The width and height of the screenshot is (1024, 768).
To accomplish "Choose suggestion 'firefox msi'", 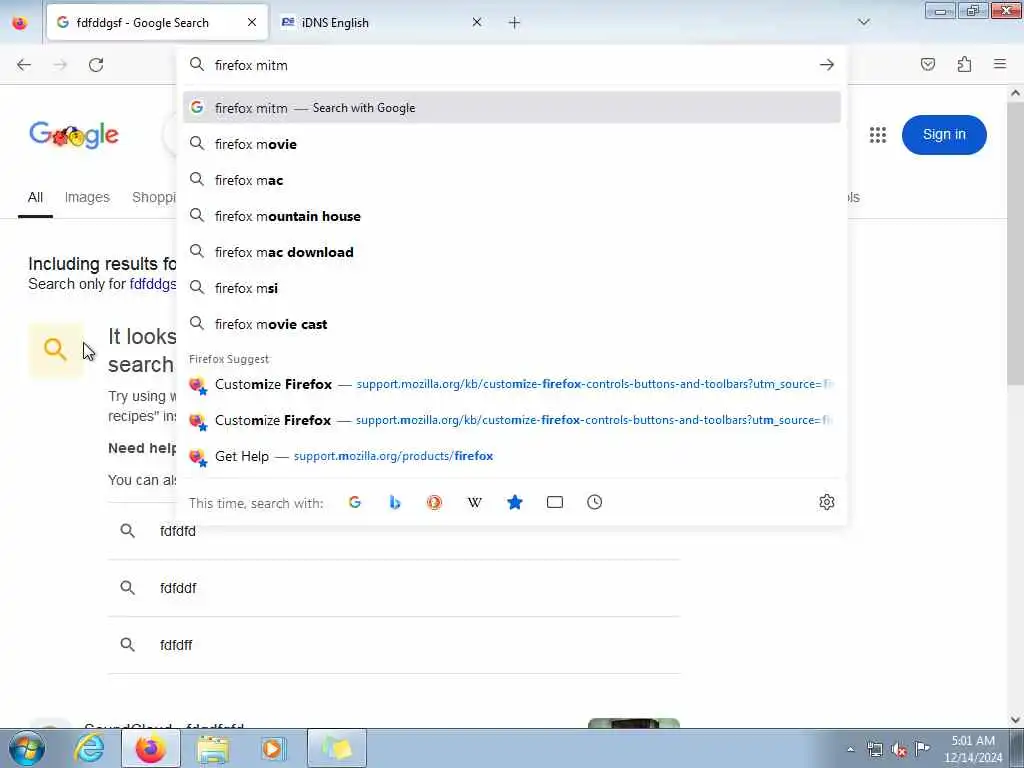I will (x=512, y=288).
